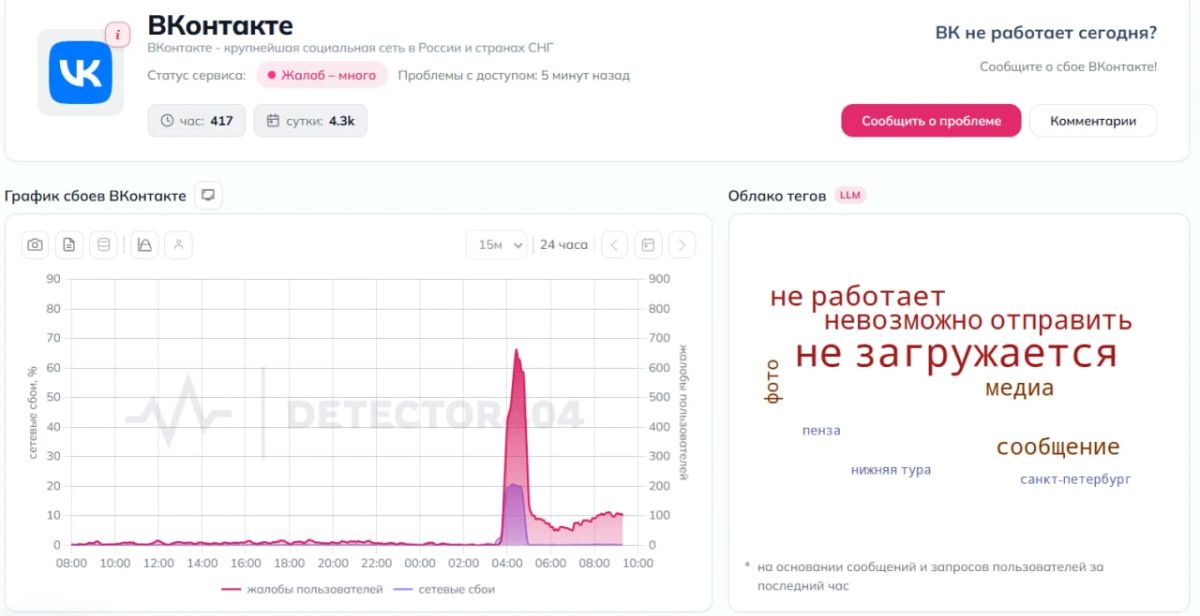Click the camera screenshot icon in chart toolbar
This screenshot has height=616, width=1200.
[x=35, y=245]
